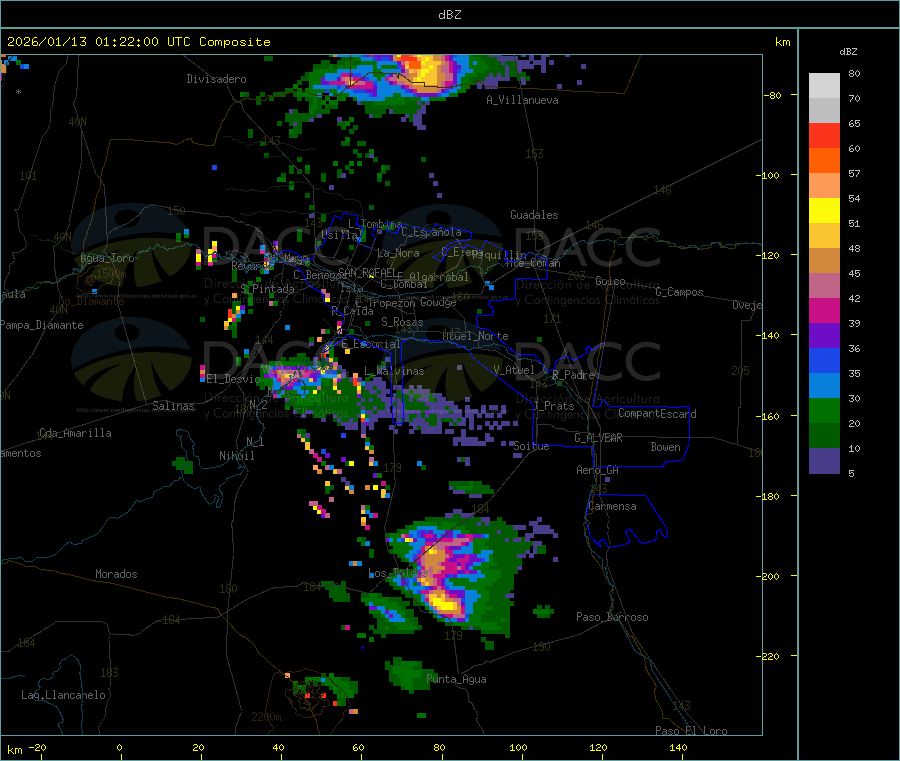Click the 'dBZ' title at top
900x761 pixels.
(449, 15)
